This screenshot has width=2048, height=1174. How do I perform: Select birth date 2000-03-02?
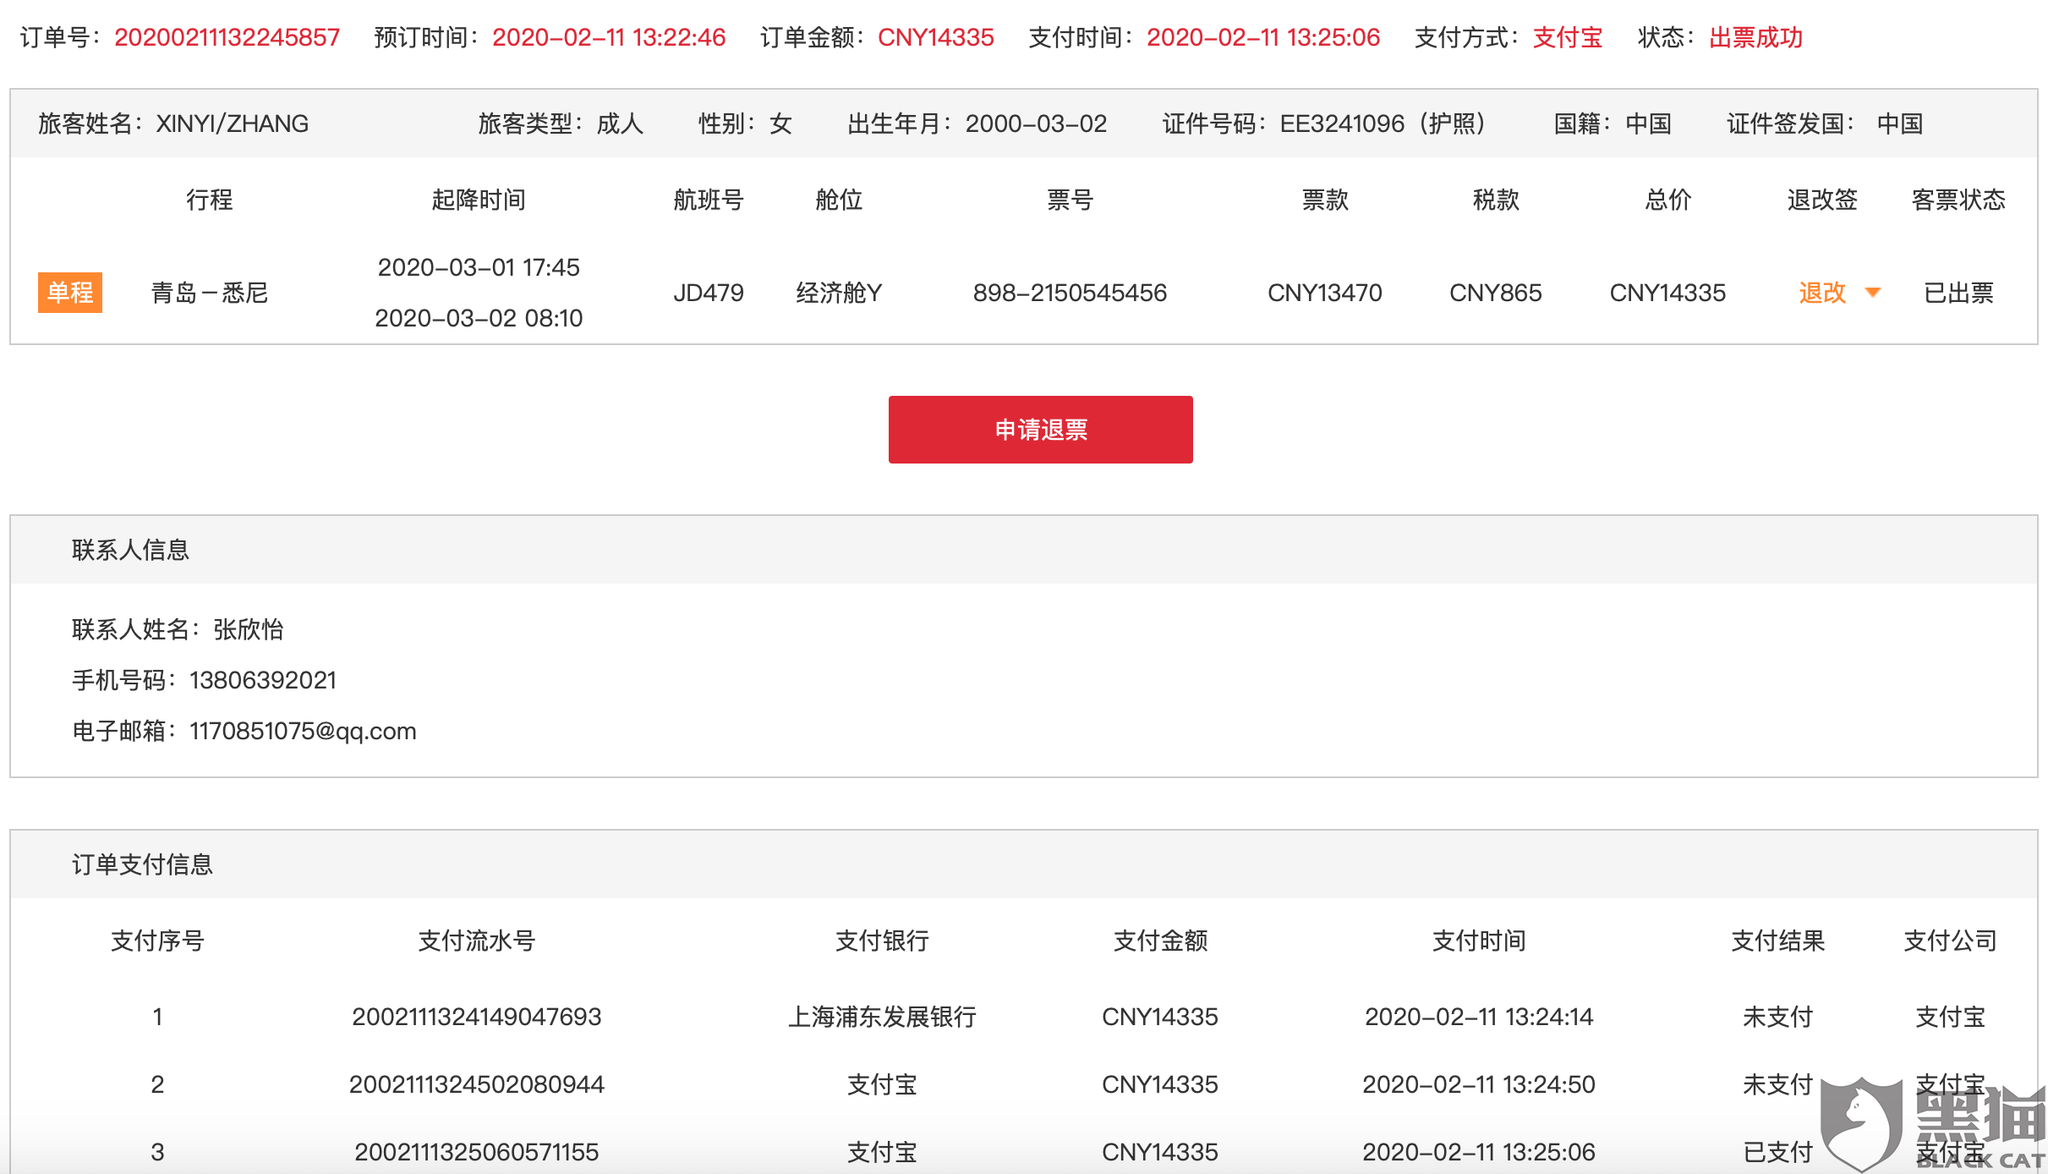point(1036,124)
